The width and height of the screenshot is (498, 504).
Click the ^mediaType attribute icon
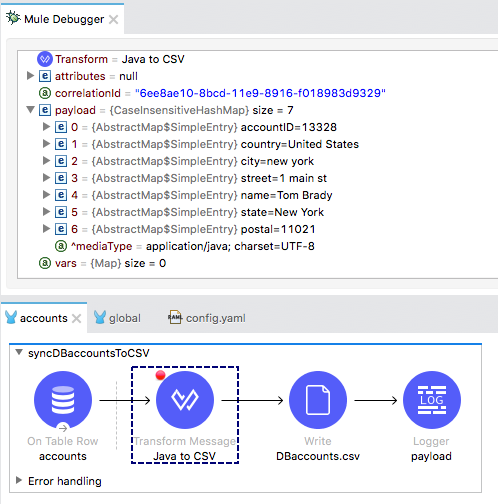(61, 246)
